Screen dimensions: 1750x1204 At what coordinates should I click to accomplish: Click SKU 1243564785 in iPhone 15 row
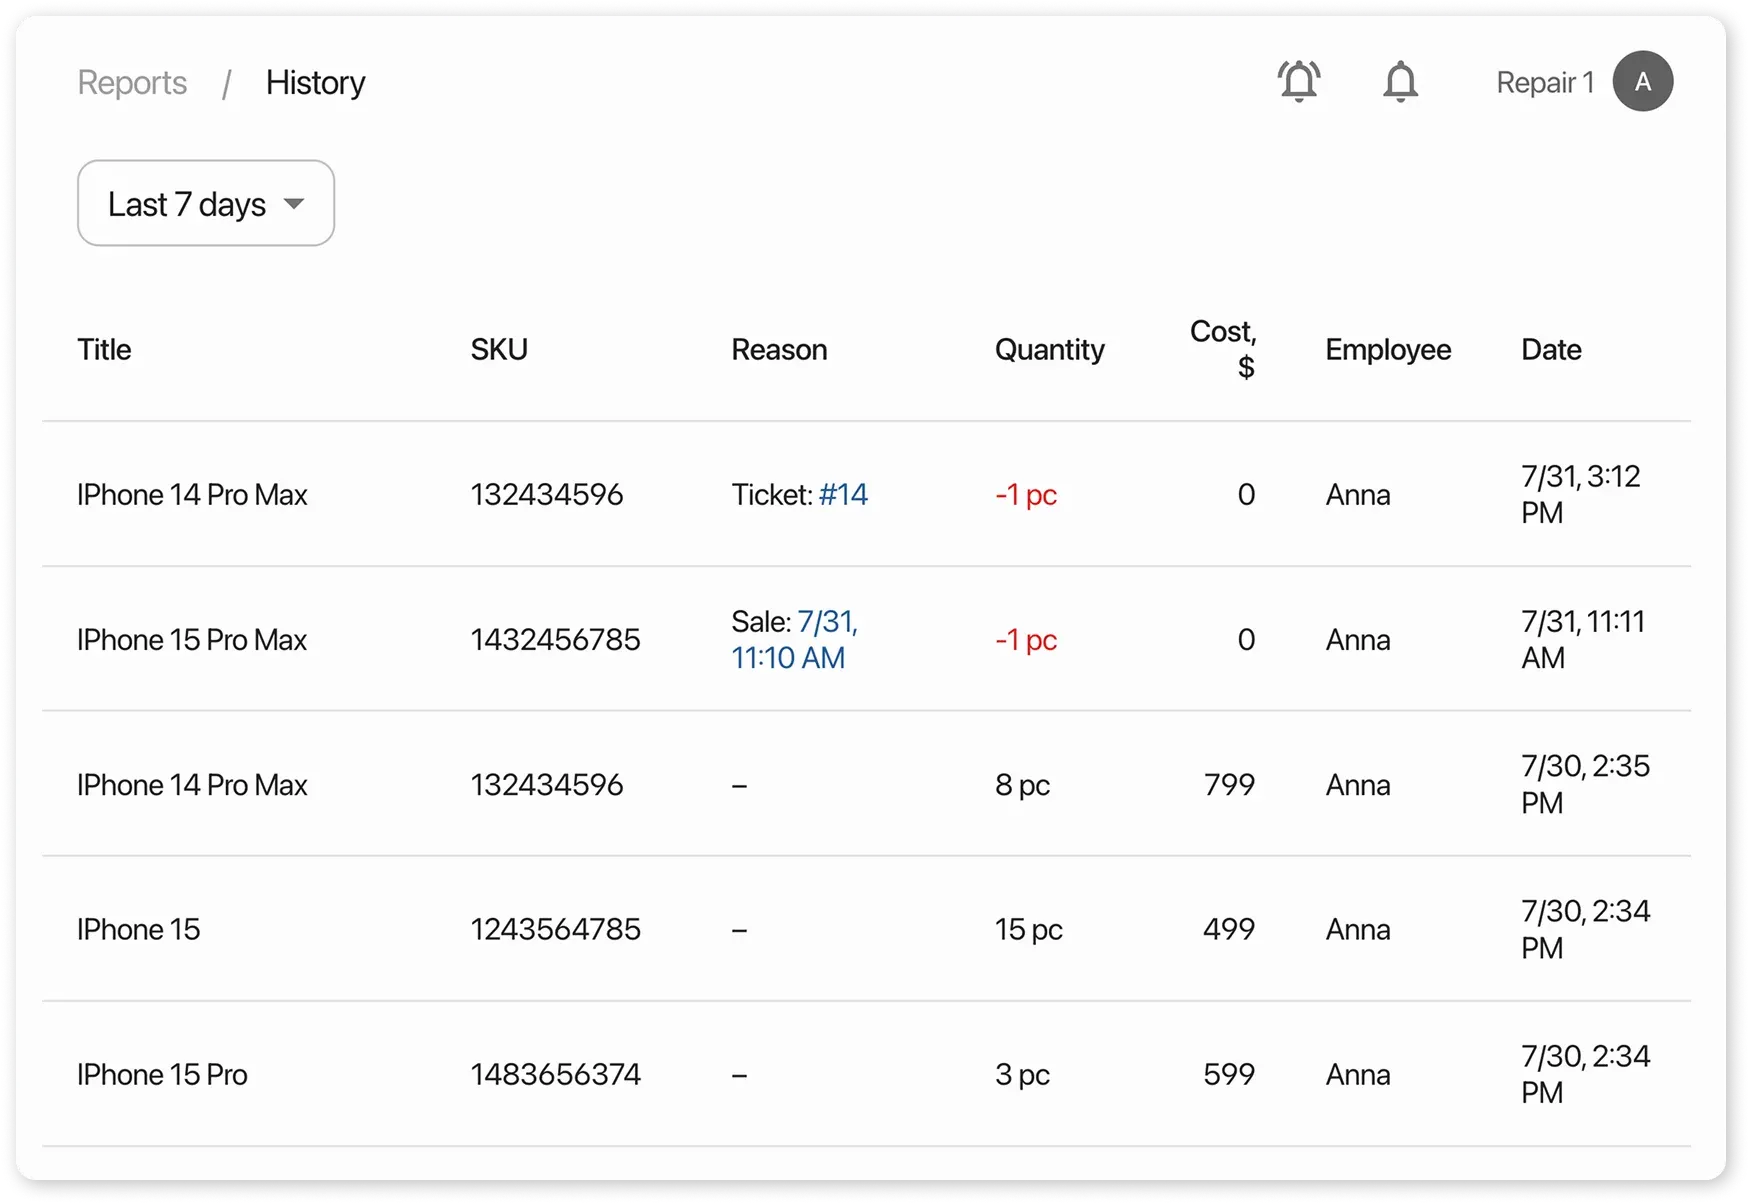(555, 930)
